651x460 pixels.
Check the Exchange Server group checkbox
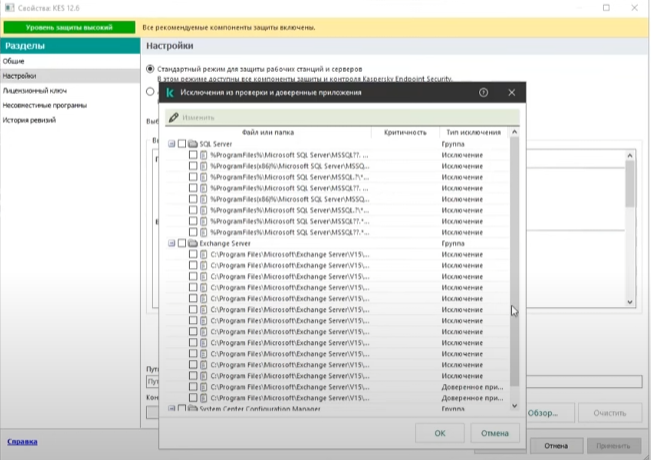coord(181,243)
